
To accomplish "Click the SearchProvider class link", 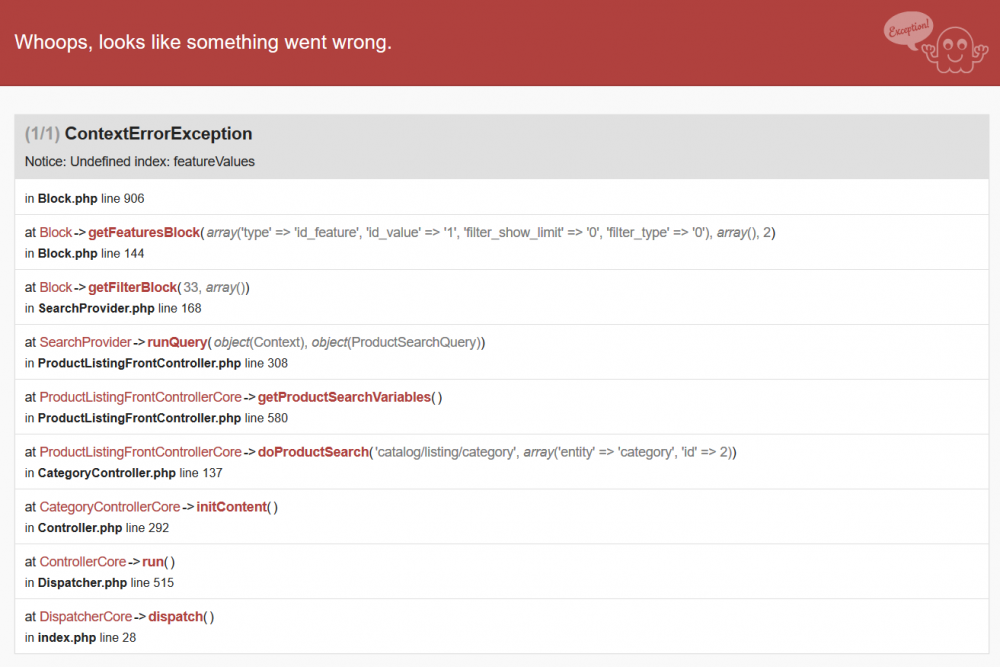I will pos(85,341).
